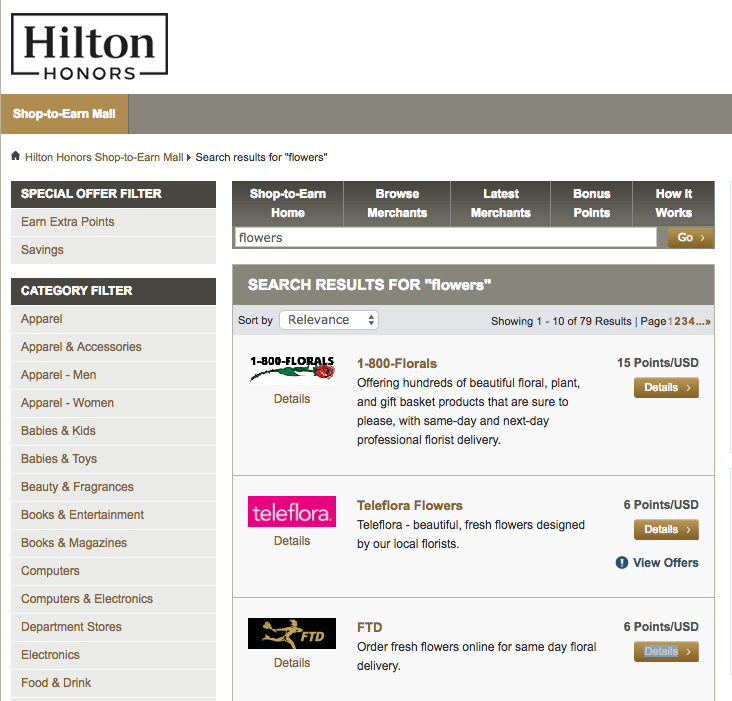This screenshot has width=732, height=701.
Task: Click the home icon in breadcrumb
Action: (15, 156)
